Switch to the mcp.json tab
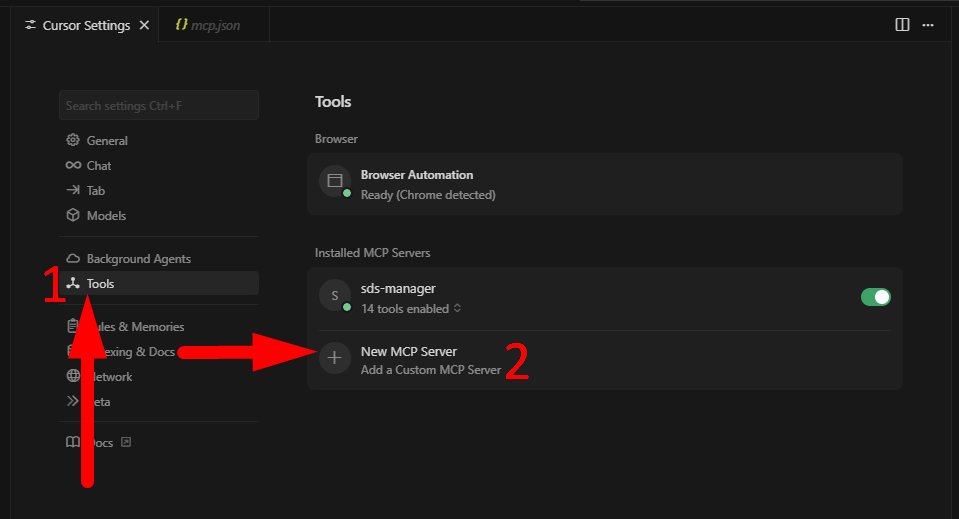Screen dimensions: 959x519 [x=212, y=25]
